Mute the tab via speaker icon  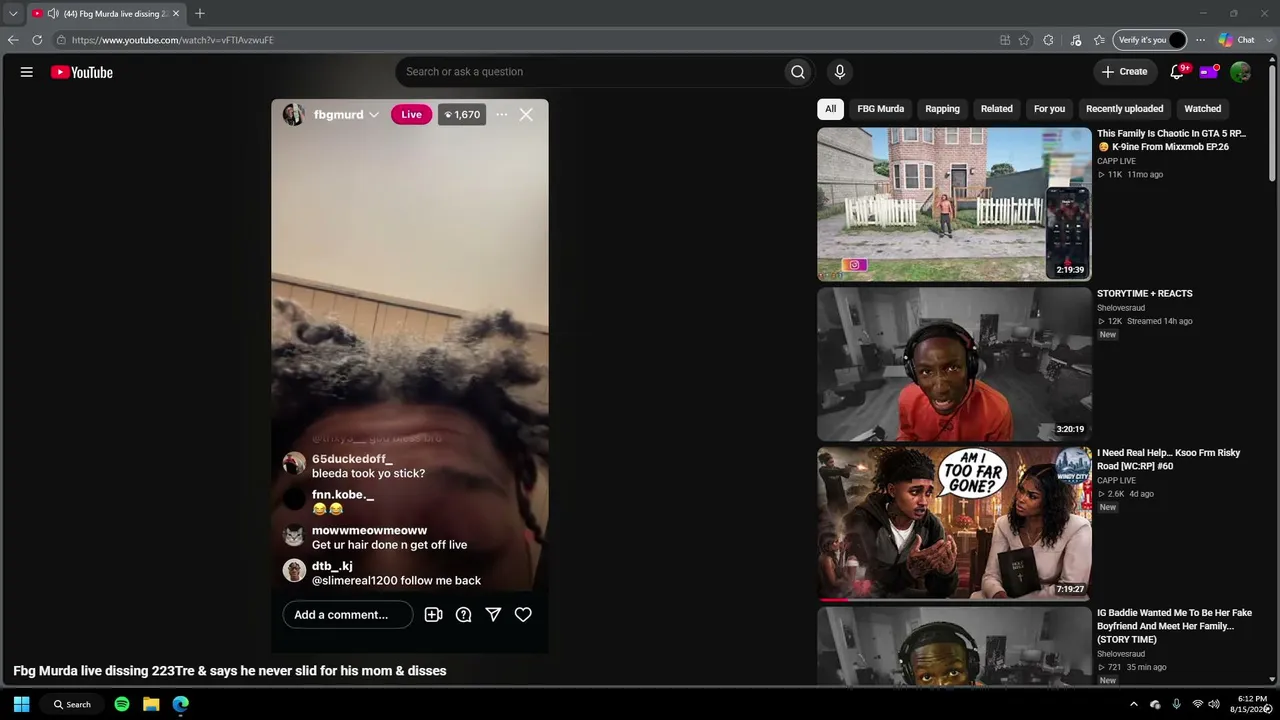53,14
